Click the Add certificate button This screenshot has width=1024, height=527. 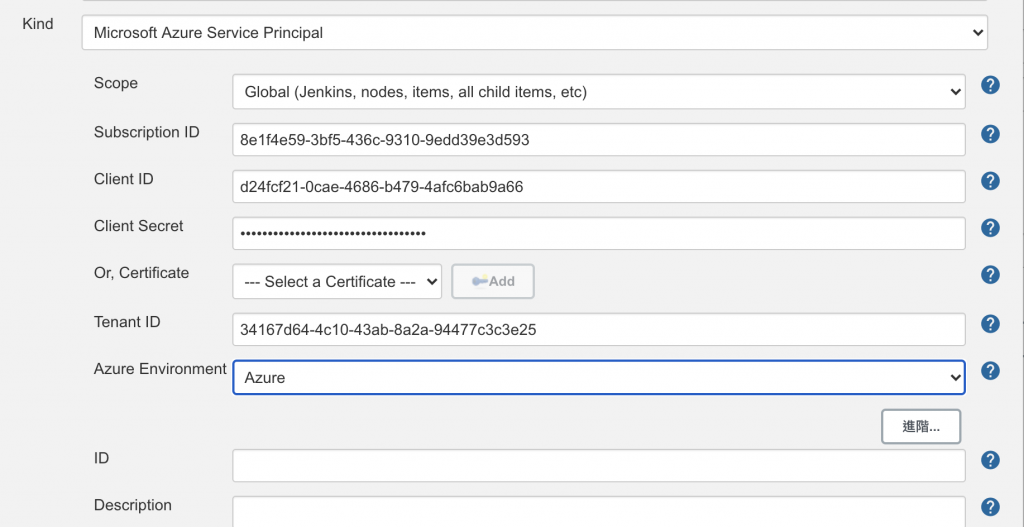[x=493, y=282]
